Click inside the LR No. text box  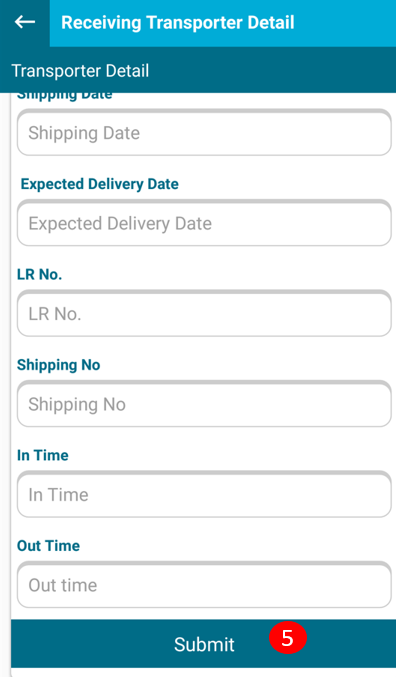pyautogui.click(x=204, y=313)
